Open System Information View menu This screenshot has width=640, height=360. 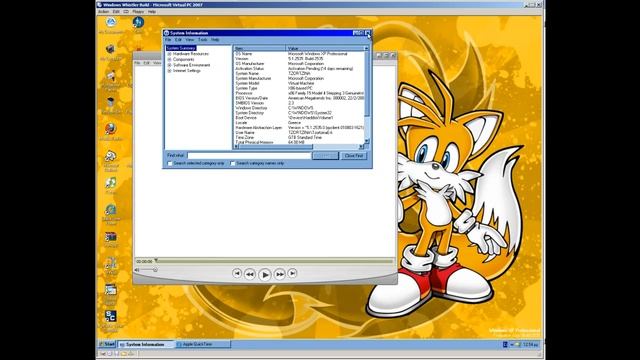pos(190,40)
